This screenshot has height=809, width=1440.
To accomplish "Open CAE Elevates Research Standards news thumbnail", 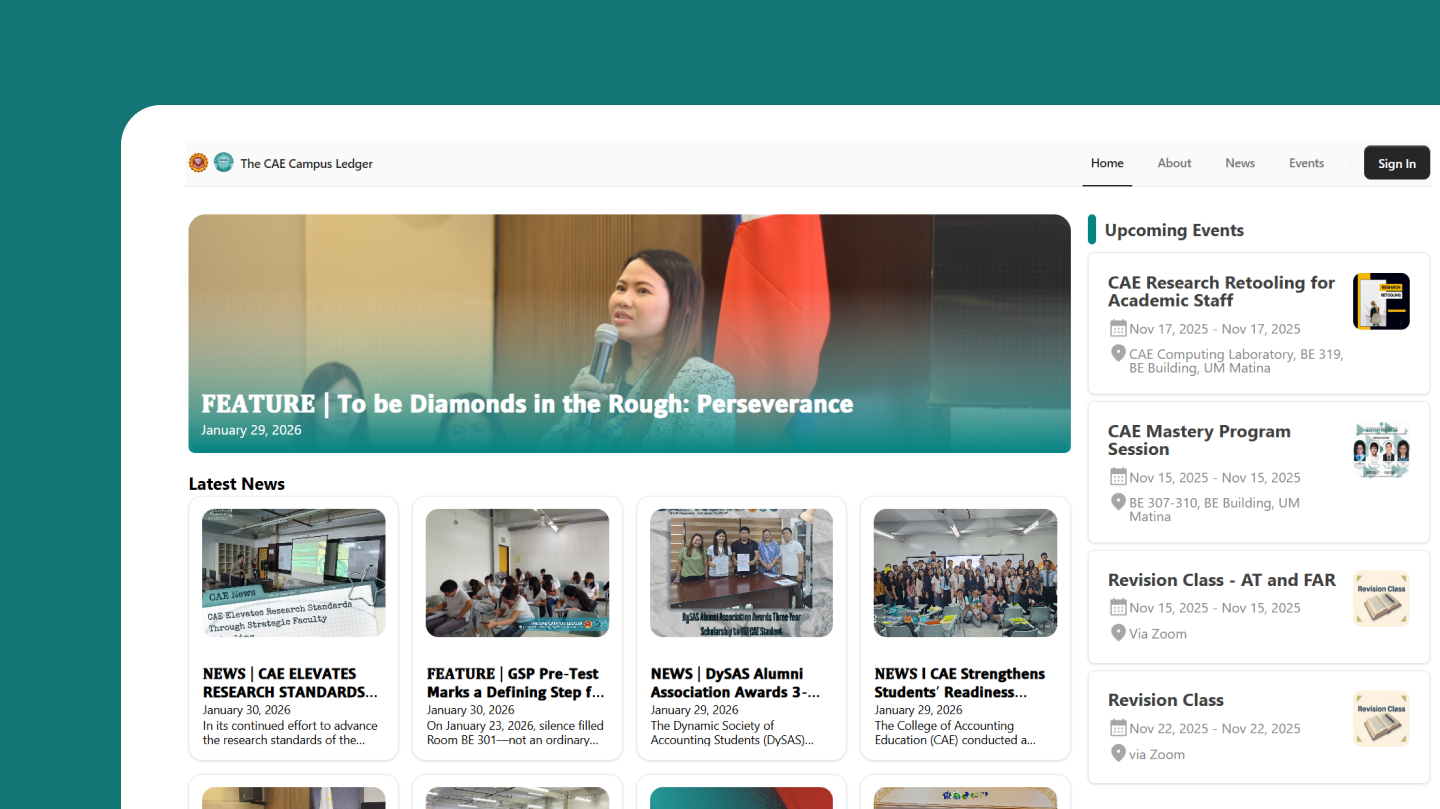I will (294, 573).
